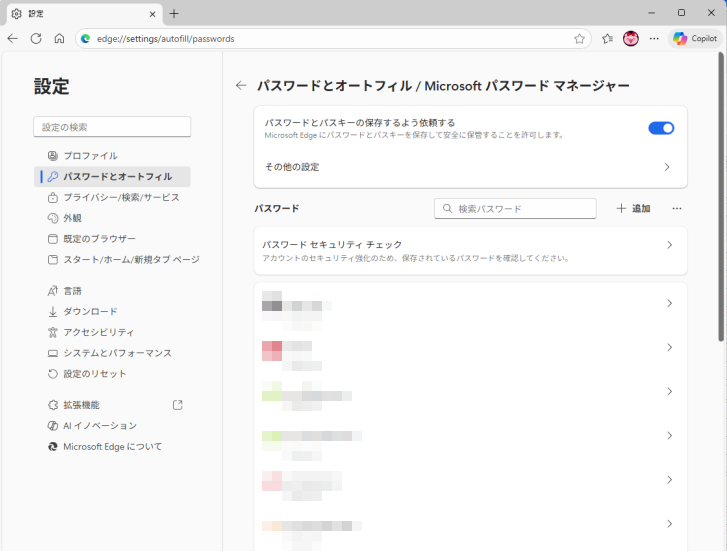This screenshot has width=727, height=553.
Task: Click external link icon beside 拡張機能
Action: click(178, 405)
